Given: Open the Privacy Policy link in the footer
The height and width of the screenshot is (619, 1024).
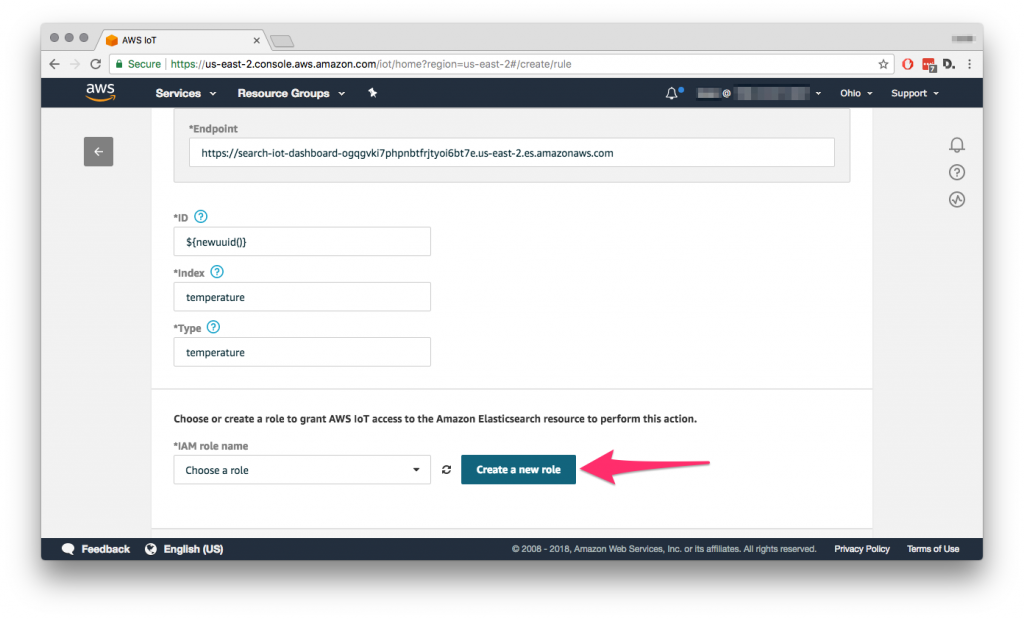Looking at the screenshot, I should [x=861, y=548].
